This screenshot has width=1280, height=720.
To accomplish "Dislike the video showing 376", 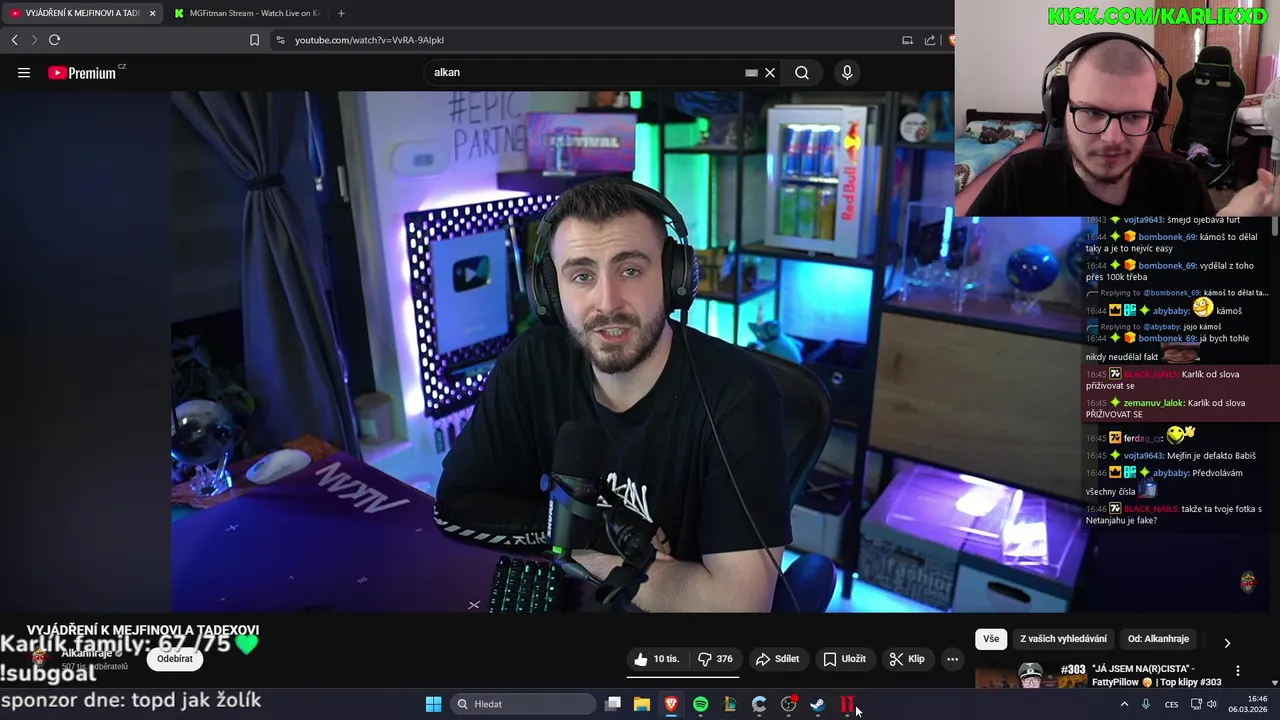I will click(715, 659).
